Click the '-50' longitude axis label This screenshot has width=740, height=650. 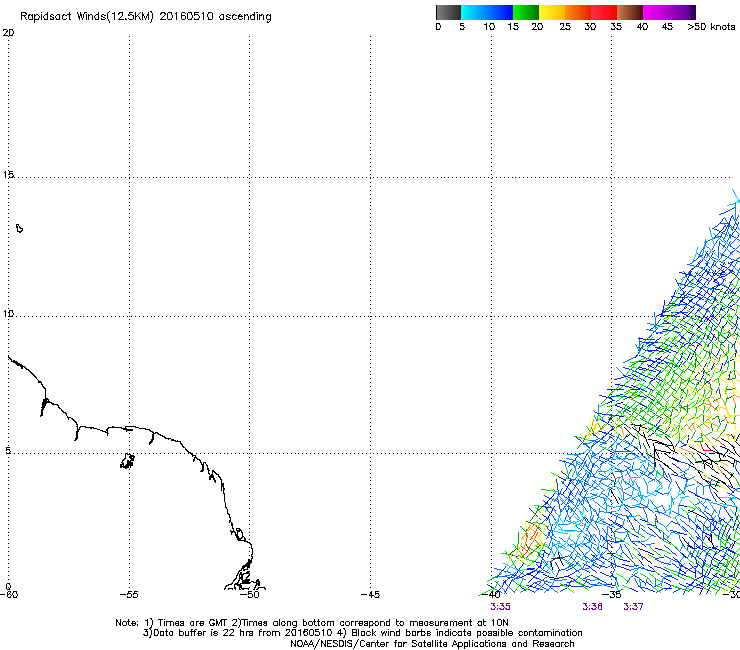click(x=250, y=594)
